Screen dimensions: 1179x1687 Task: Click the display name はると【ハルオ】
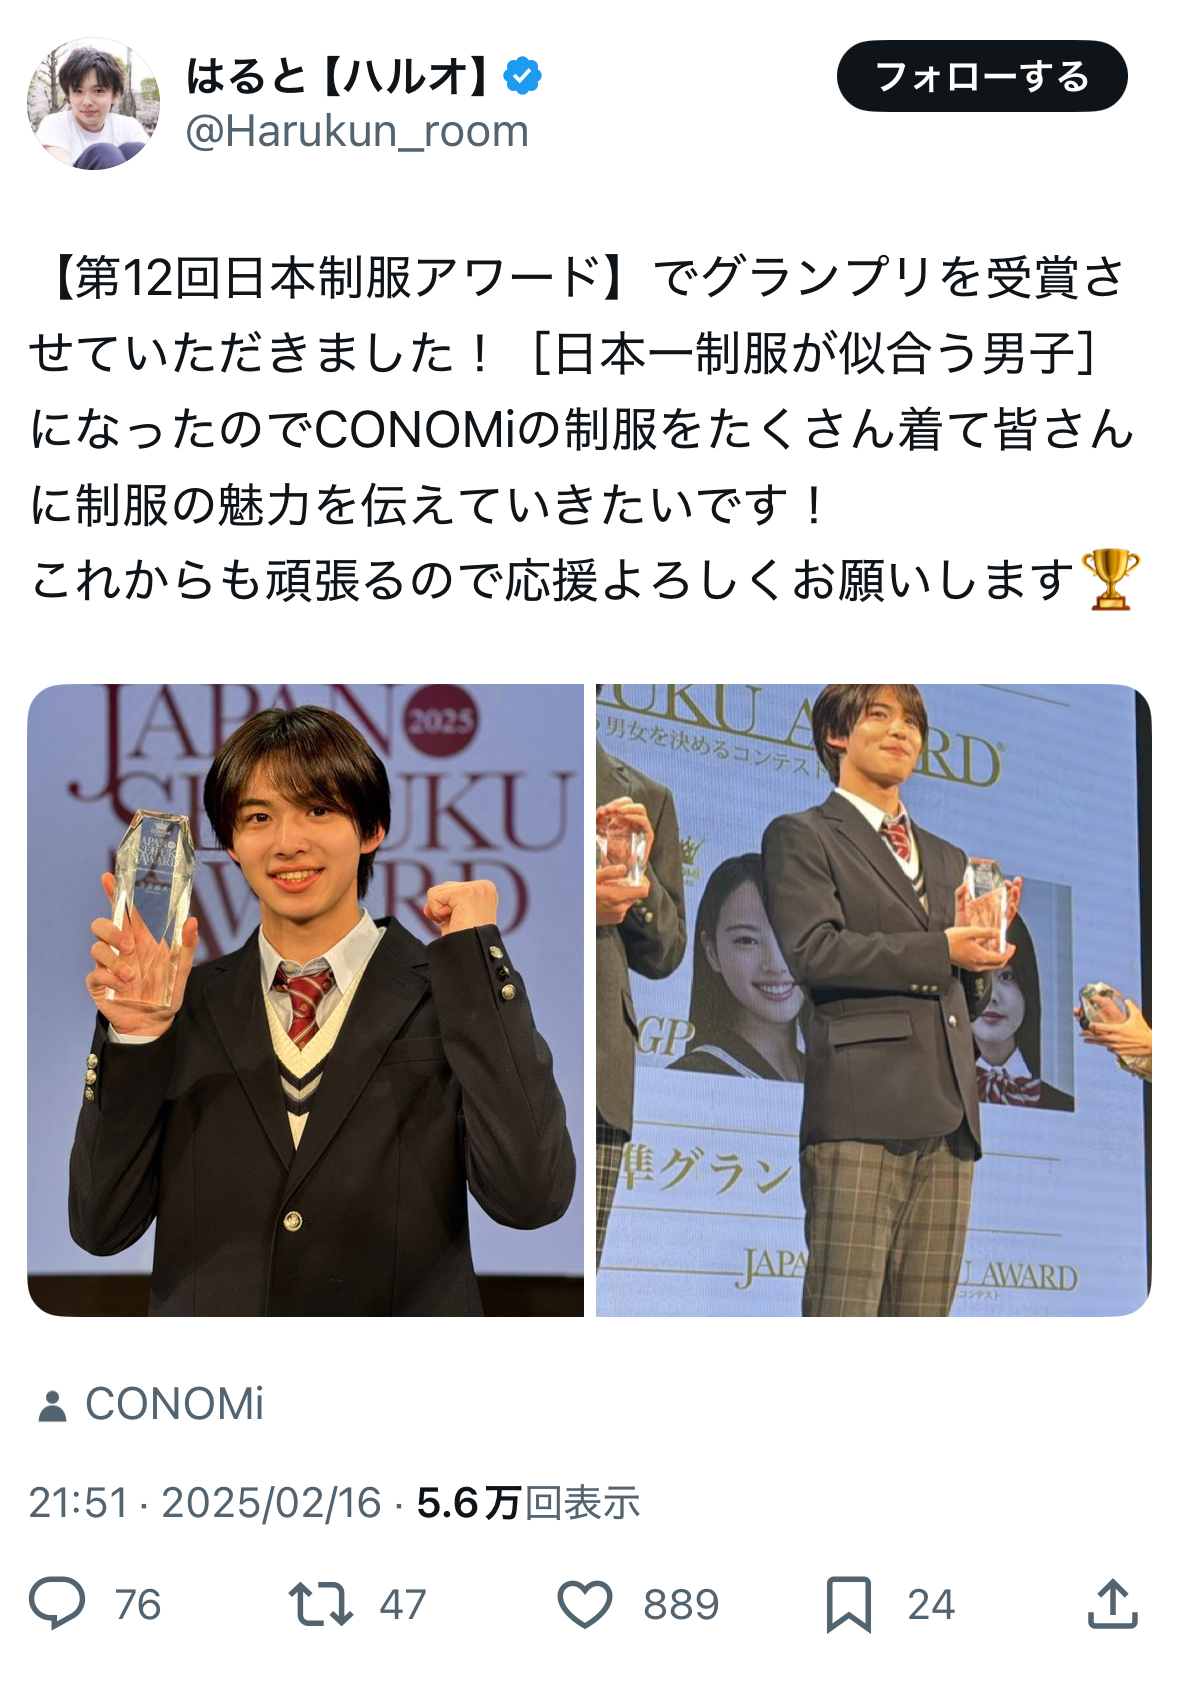point(340,76)
